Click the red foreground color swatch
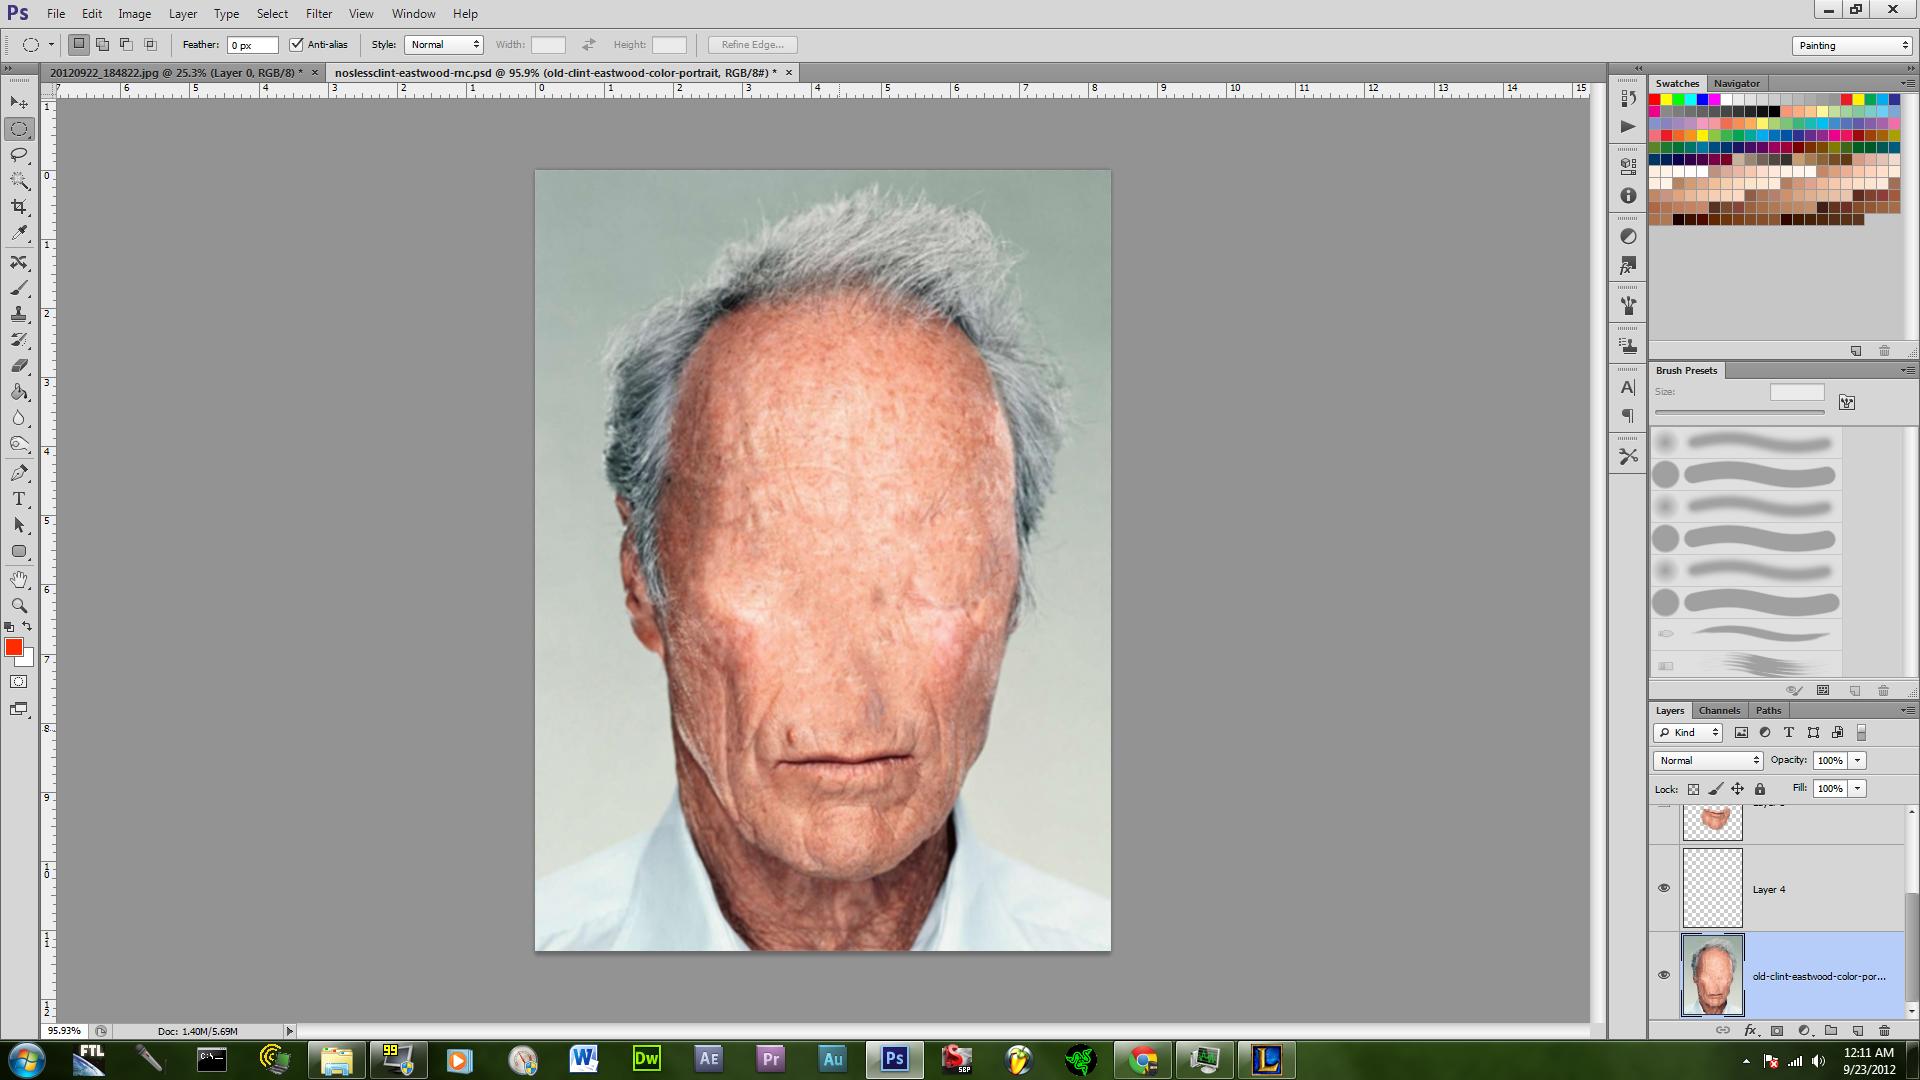Screen dimensions: 1920x1080 coord(14,647)
